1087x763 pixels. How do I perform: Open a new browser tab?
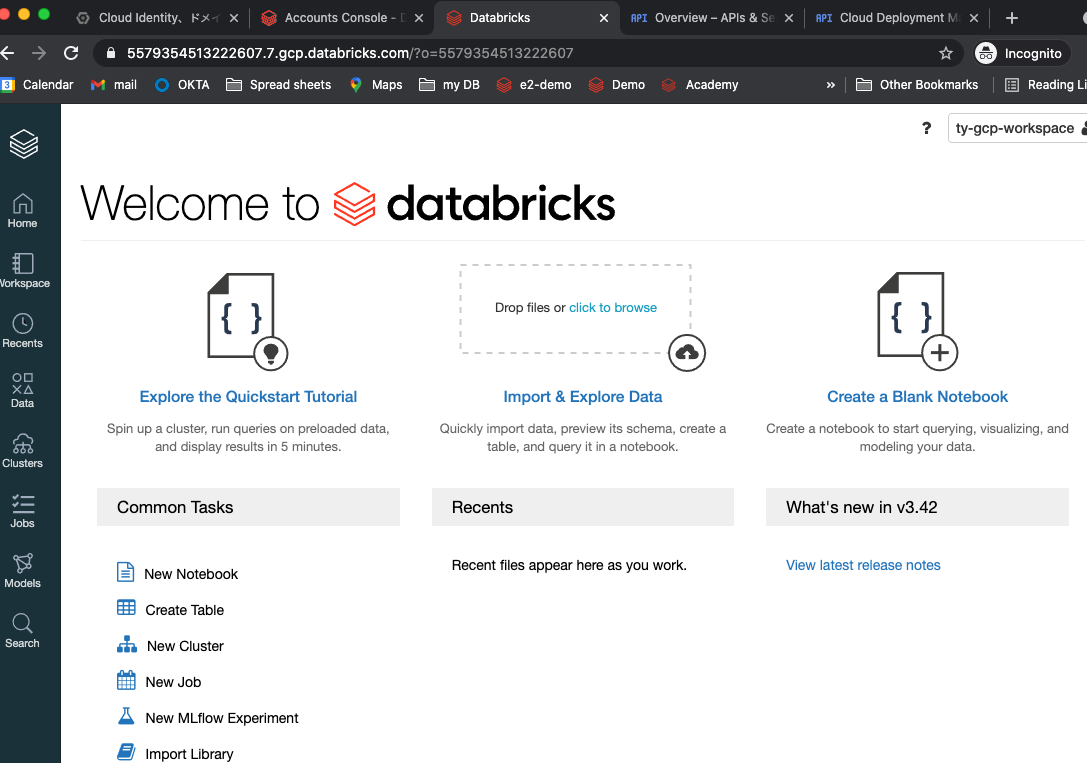click(x=1011, y=18)
